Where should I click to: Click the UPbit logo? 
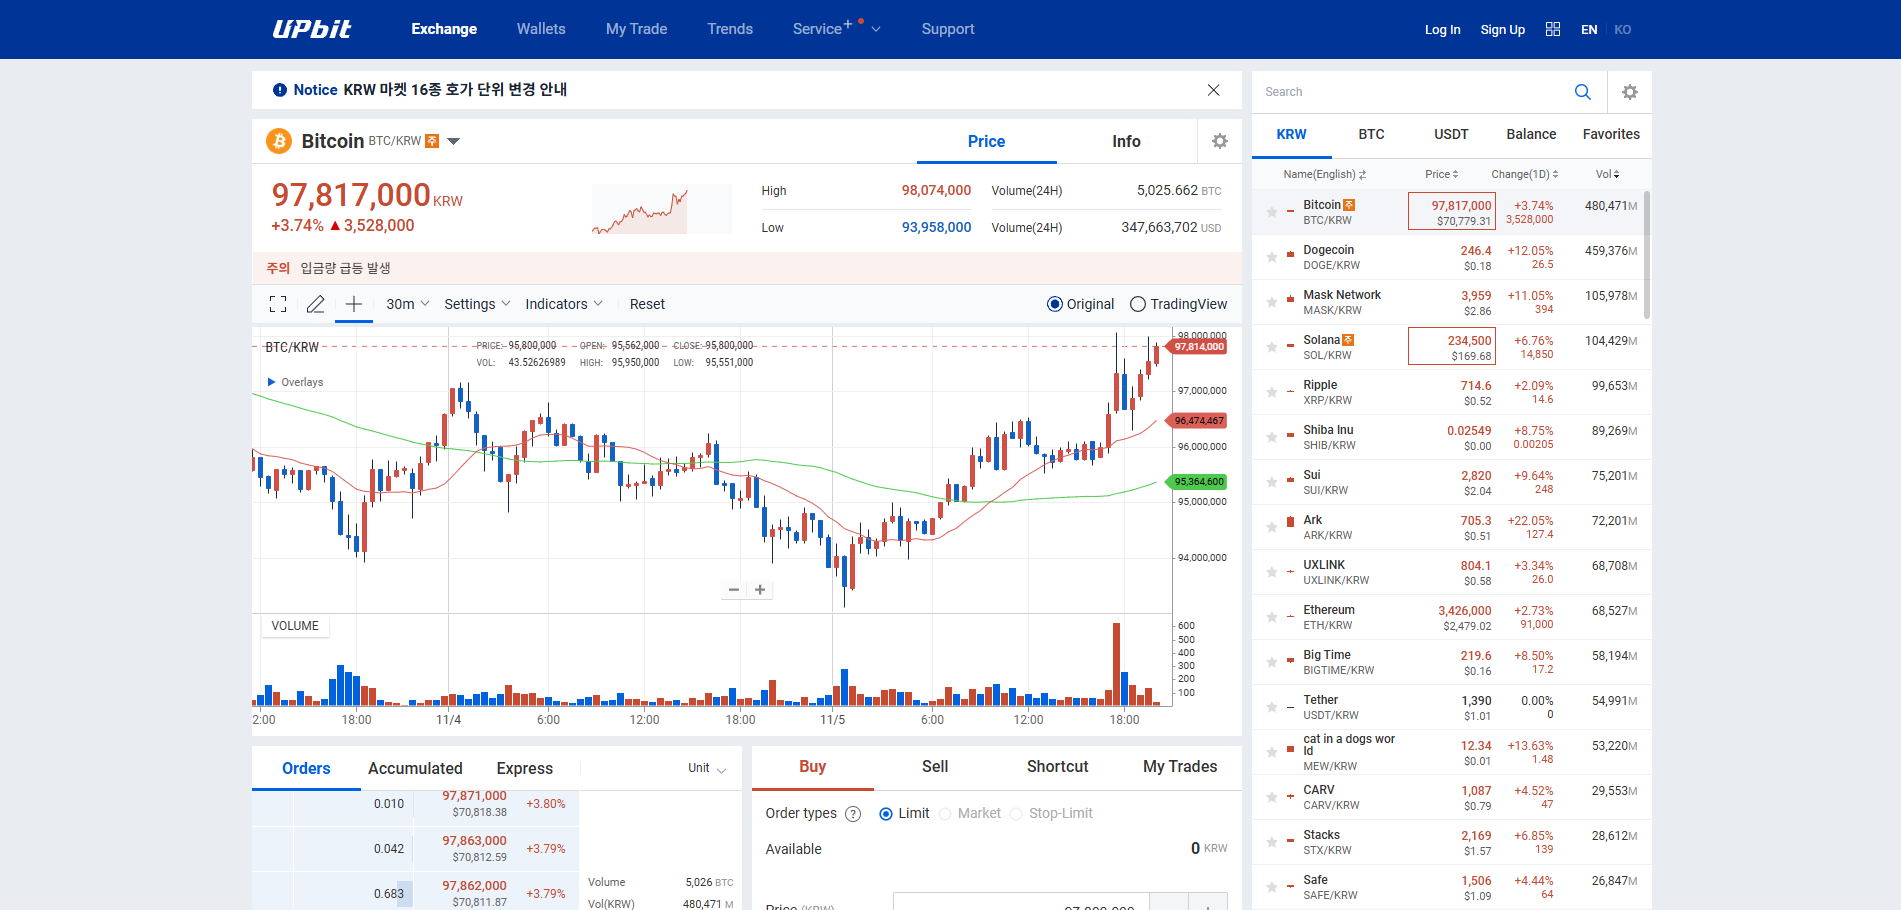pyautogui.click(x=312, y=29)
